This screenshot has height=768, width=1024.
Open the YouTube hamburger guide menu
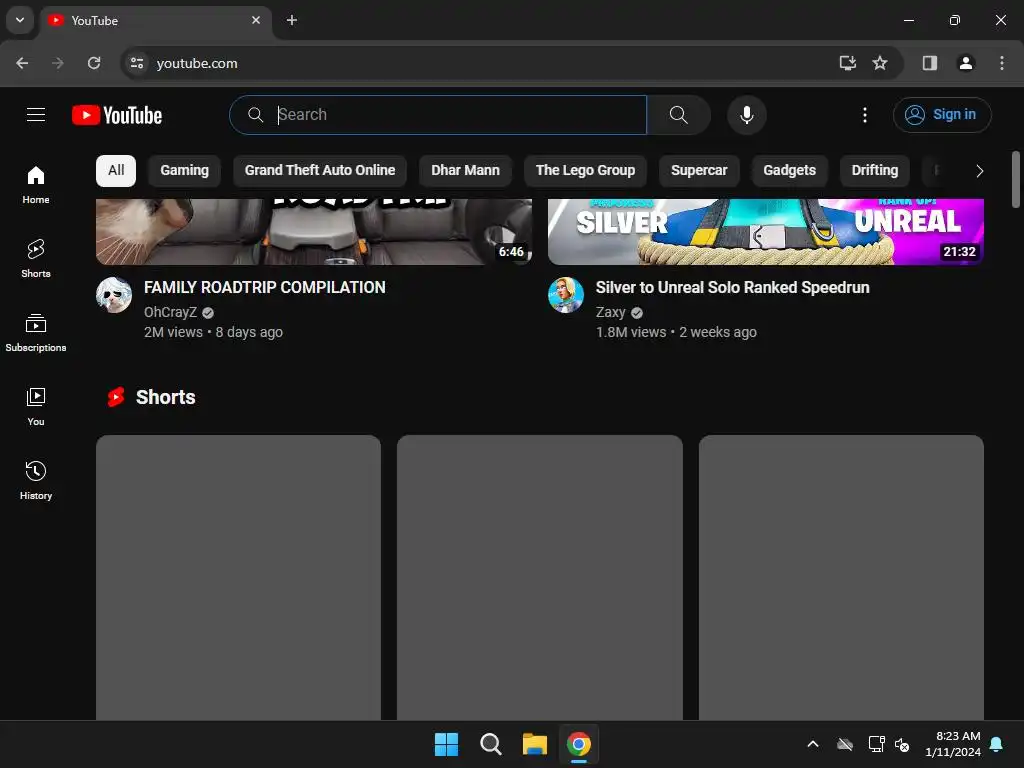click(x=36, y=115)
